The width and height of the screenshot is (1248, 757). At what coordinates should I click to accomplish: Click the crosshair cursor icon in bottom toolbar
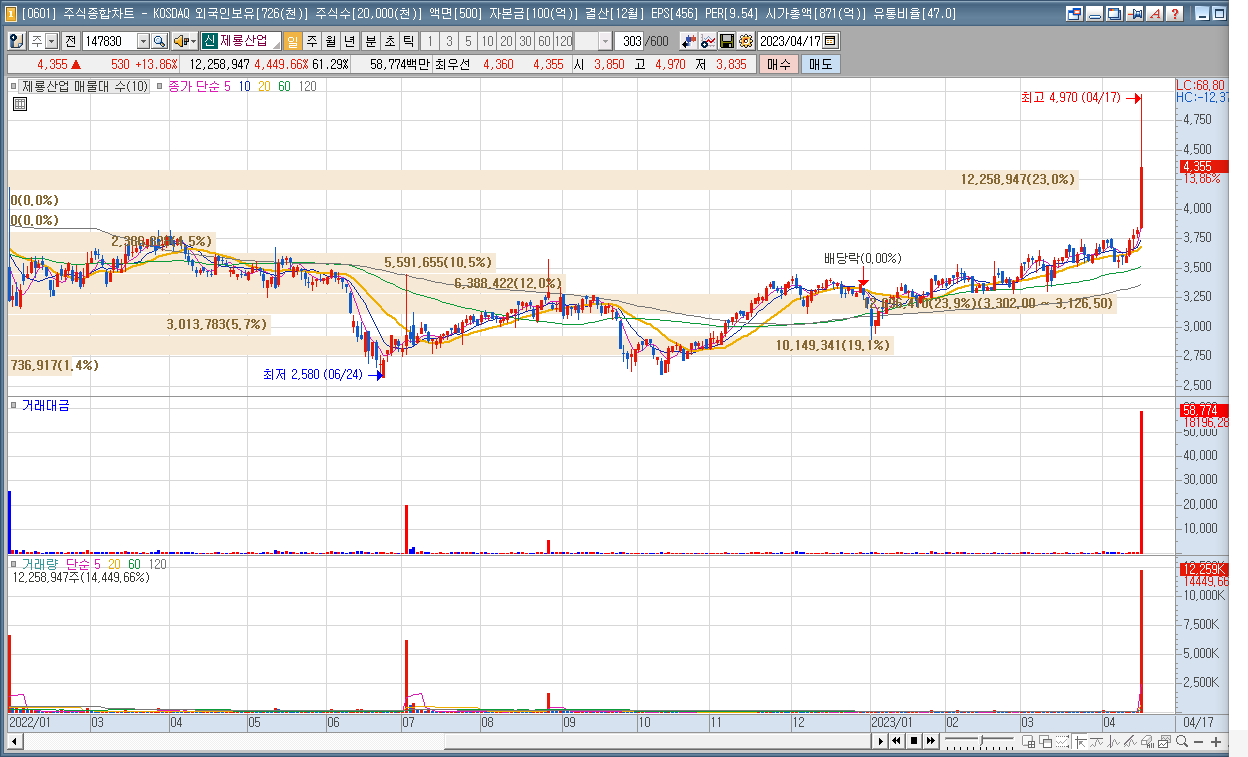[x=1080, y=741]
